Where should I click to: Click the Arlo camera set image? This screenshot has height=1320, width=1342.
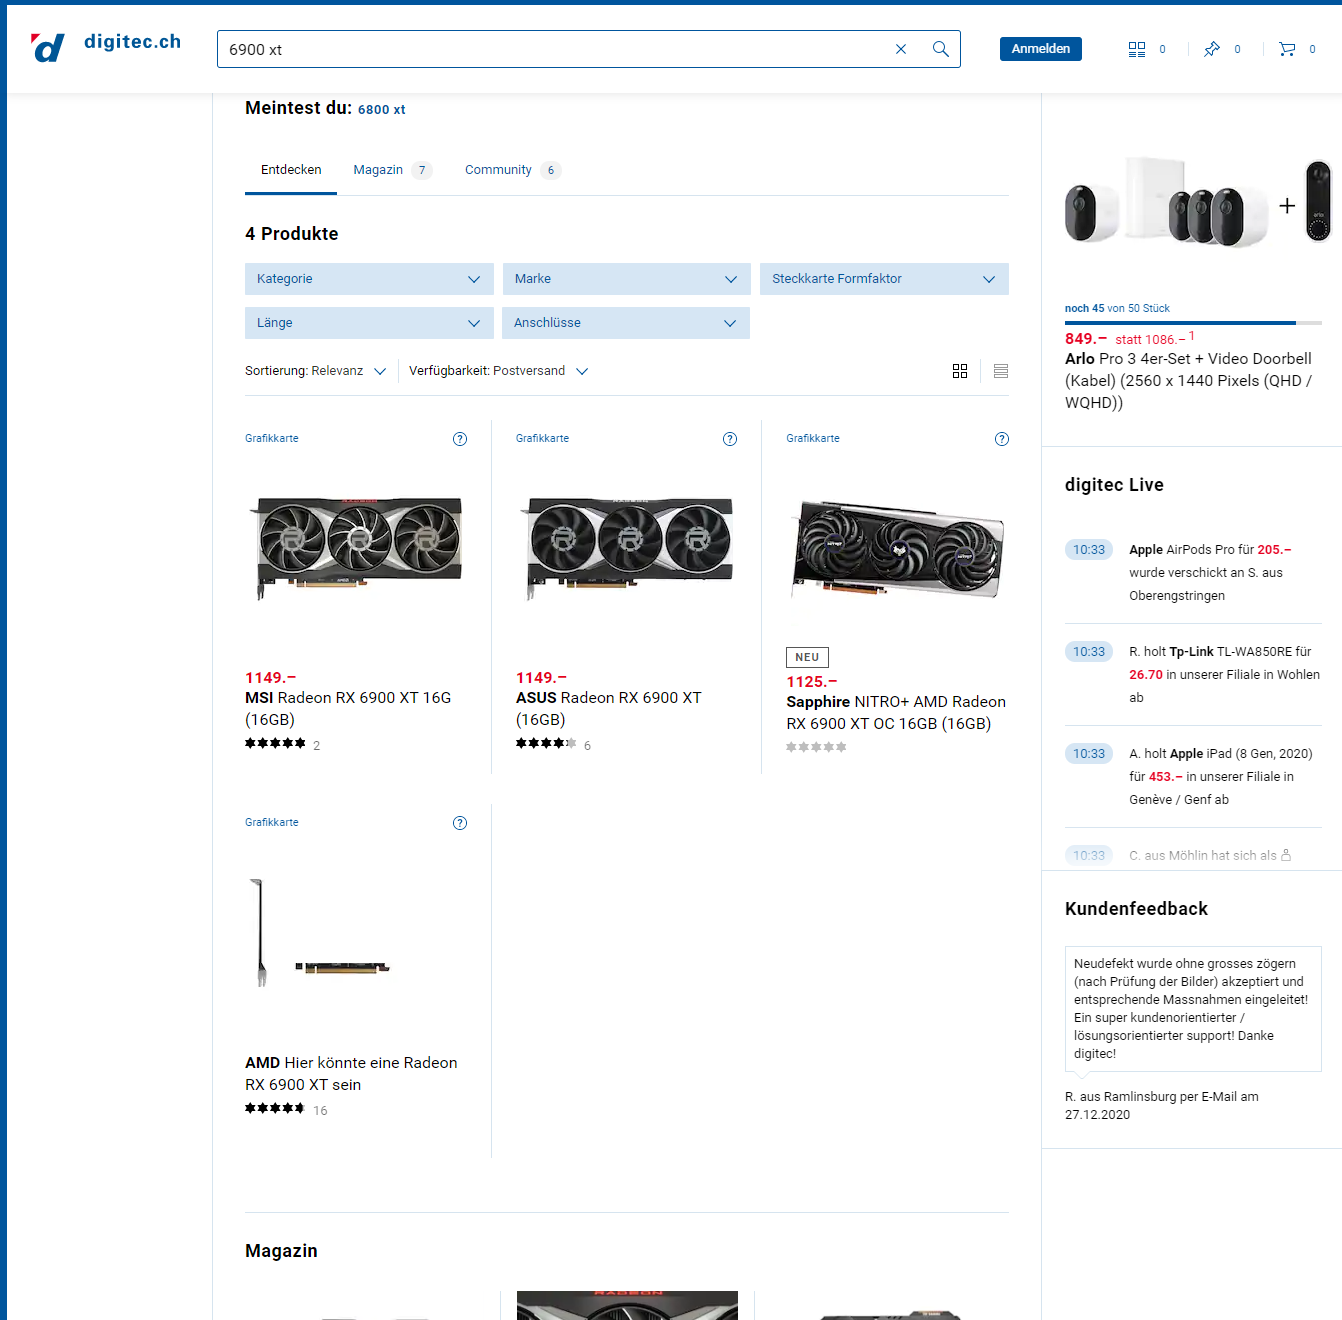(x=1197, y=202)
